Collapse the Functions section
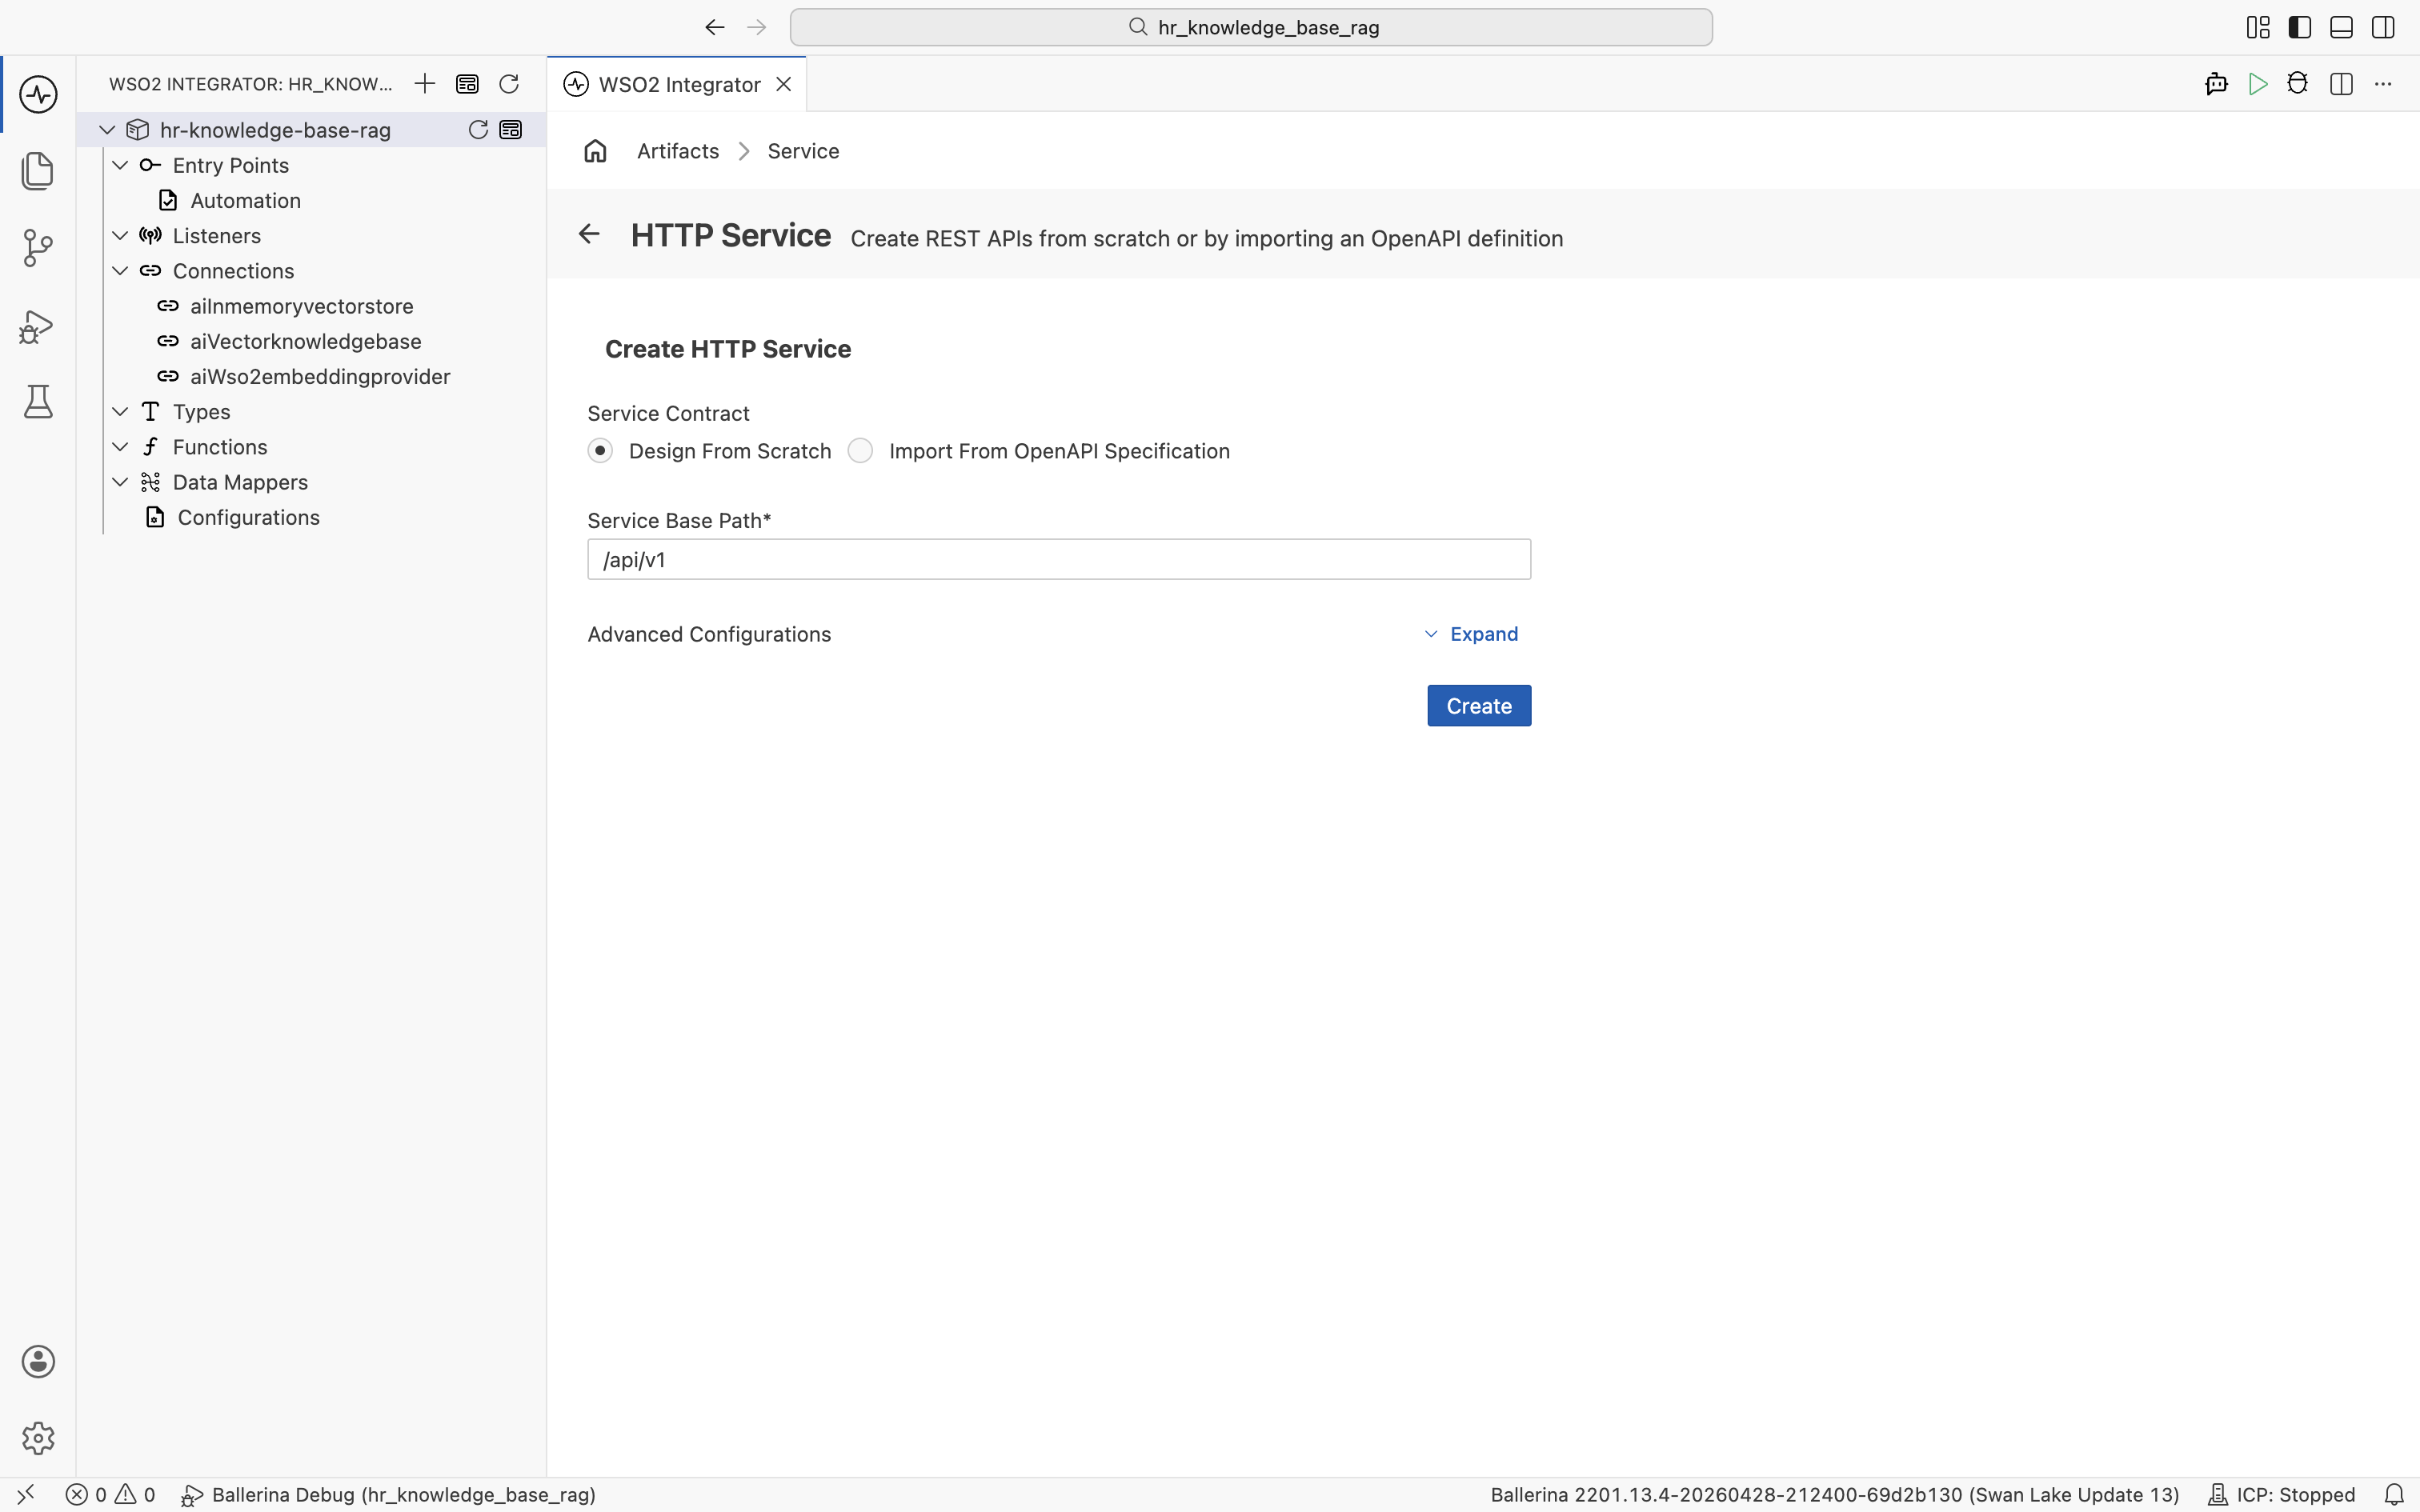 [120, 447]
